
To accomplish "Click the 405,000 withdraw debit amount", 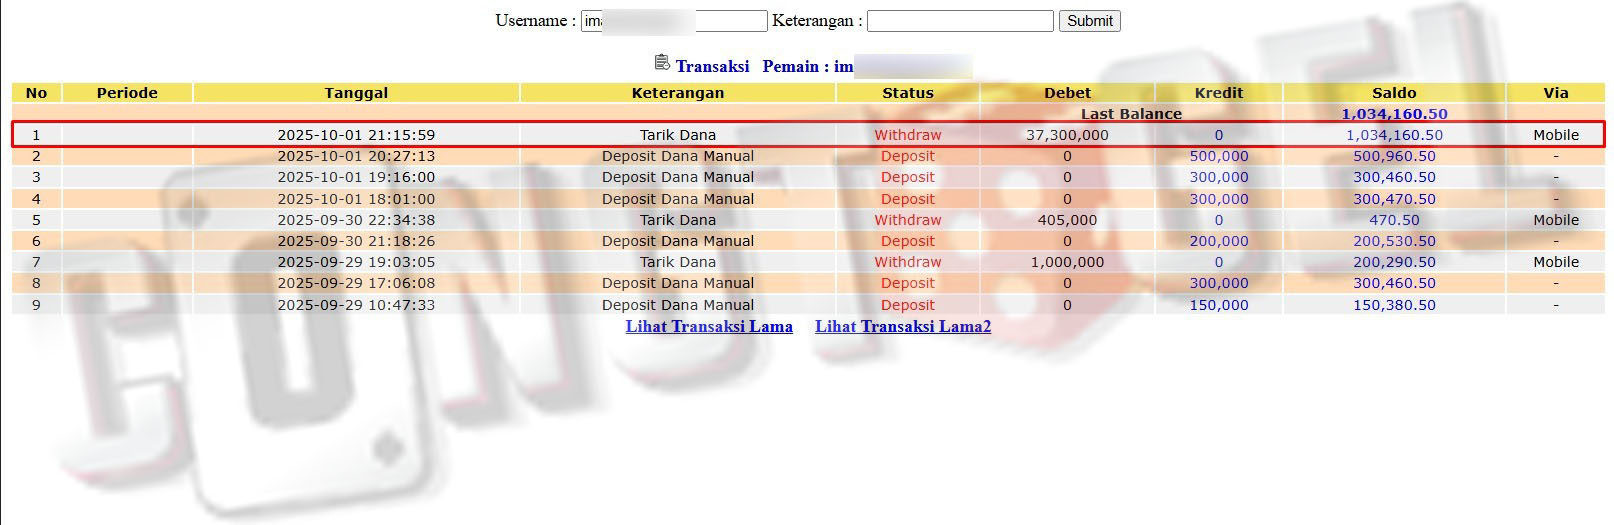I will click(1067, 220).
